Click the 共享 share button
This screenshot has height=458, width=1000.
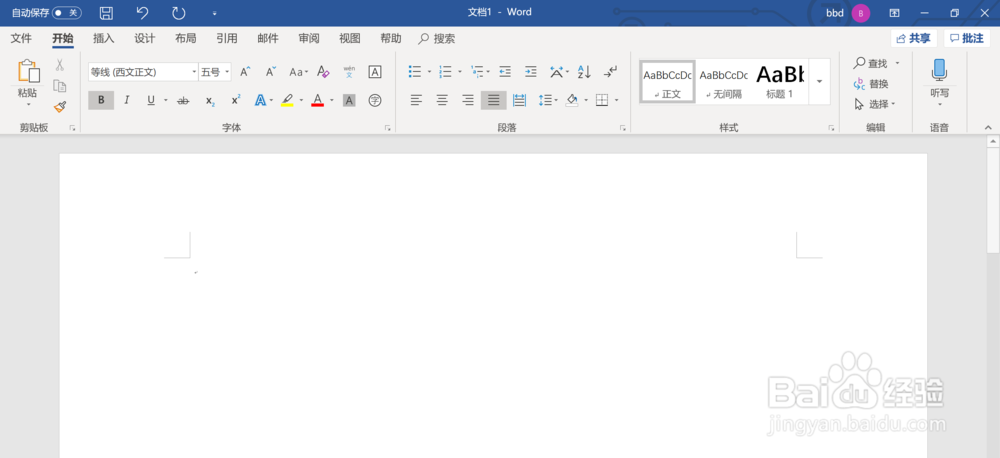(x=913, y=38)
